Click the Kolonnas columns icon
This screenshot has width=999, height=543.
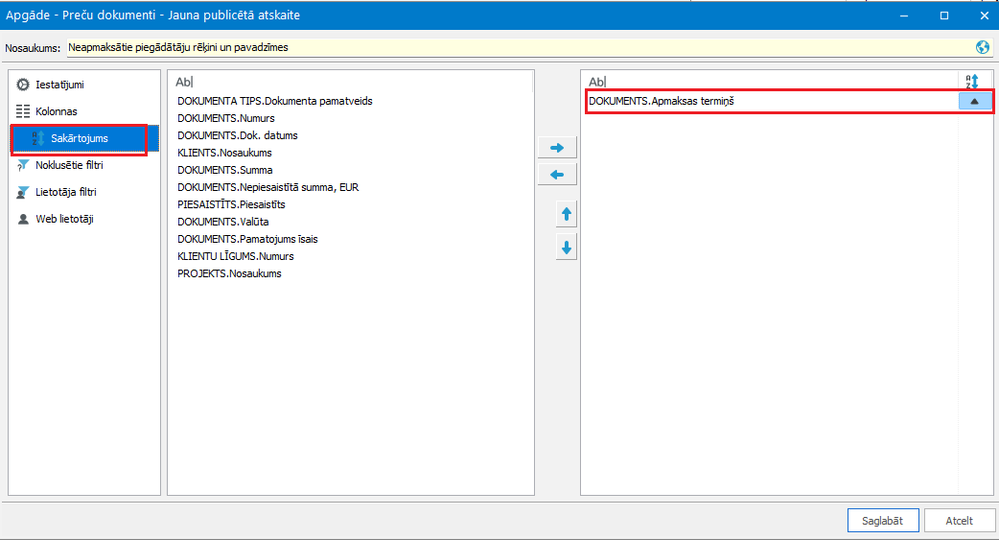point(23,112)
